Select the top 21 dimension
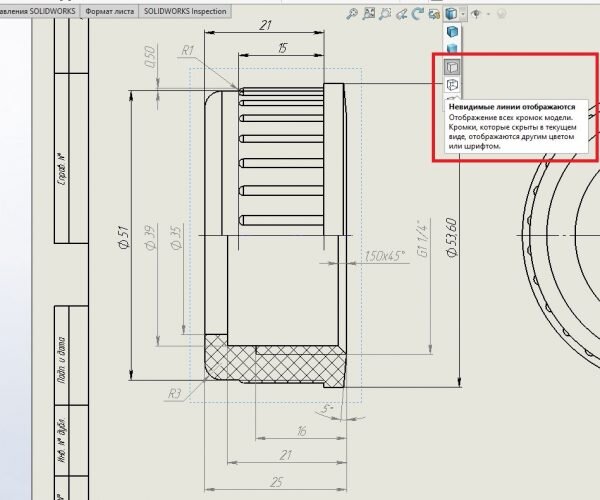This screenshot has width=600, height=500. [265, 25]
